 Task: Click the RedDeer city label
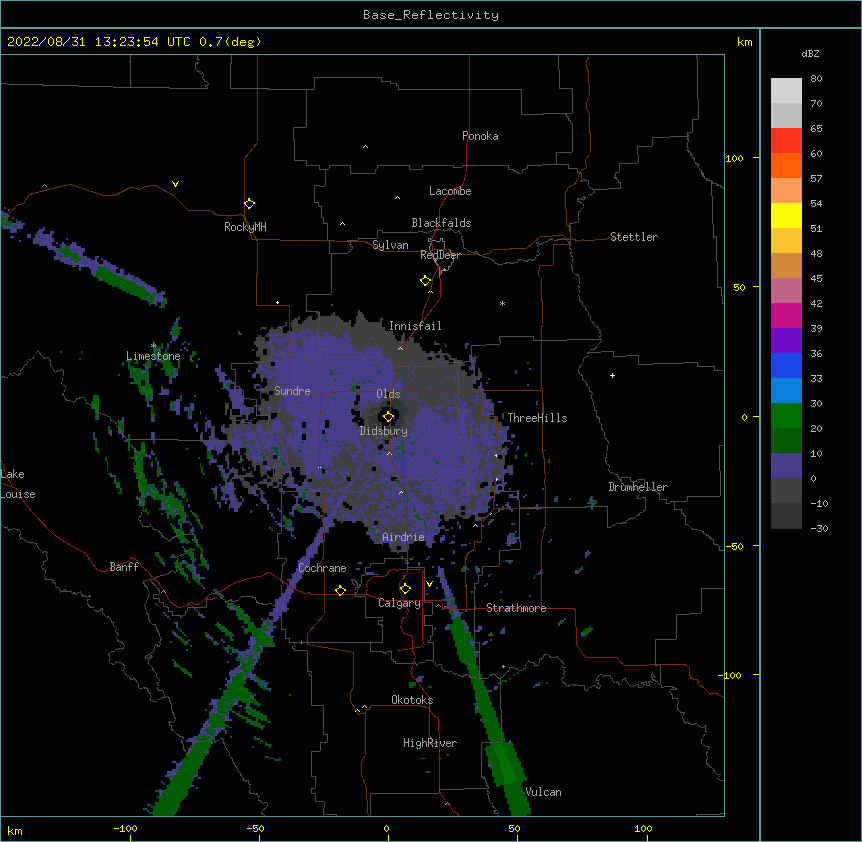[440, 255]
